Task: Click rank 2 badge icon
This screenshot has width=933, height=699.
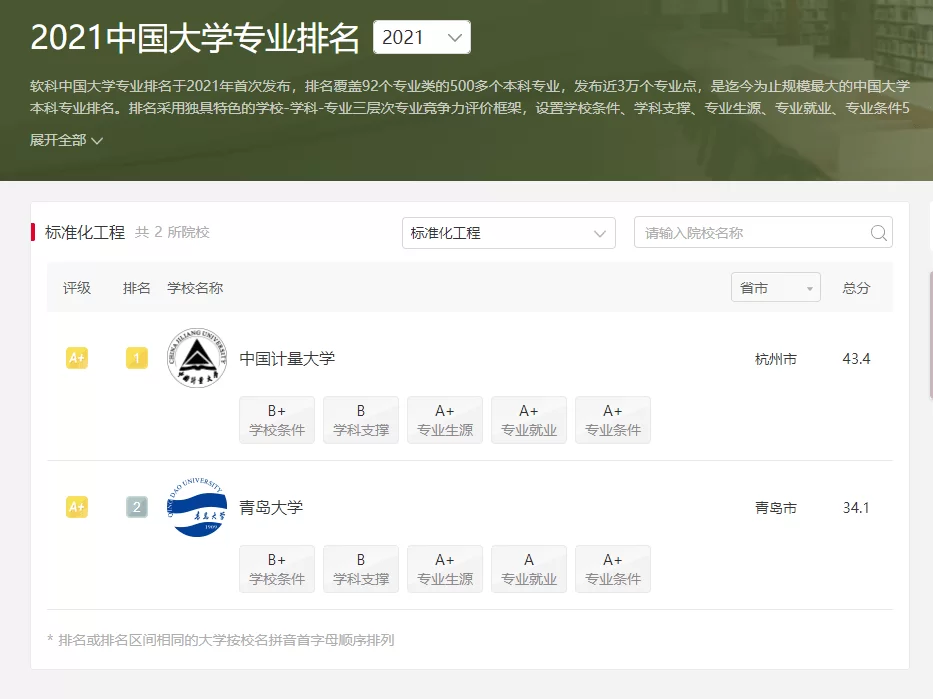Action: pyautogui.click(x=137, y=507)
